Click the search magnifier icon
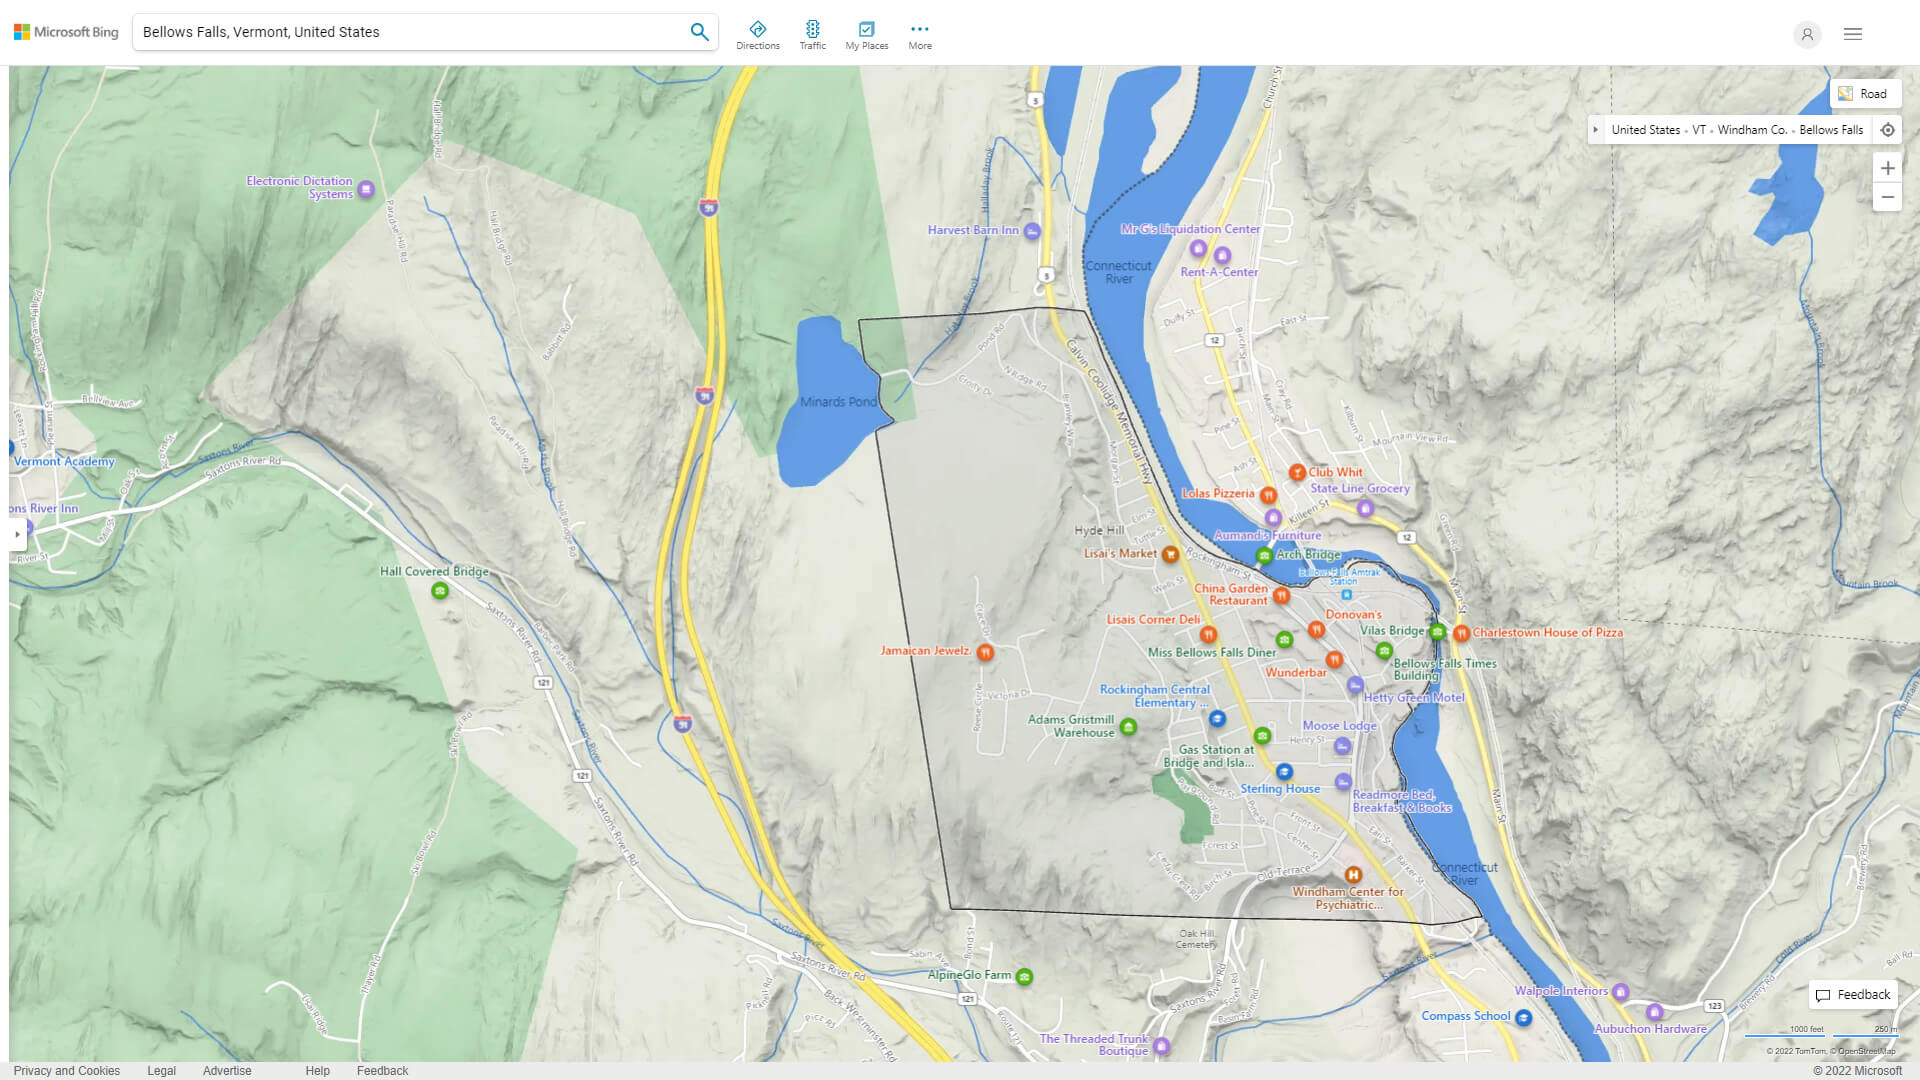 coord(699,31)
